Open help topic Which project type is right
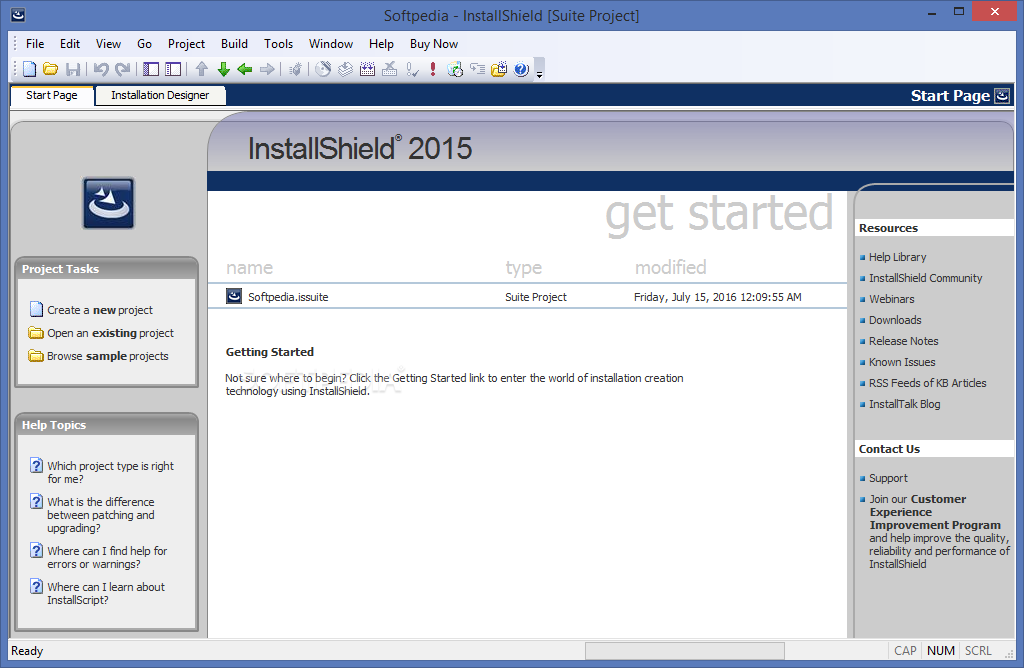 tap(110, 472)
